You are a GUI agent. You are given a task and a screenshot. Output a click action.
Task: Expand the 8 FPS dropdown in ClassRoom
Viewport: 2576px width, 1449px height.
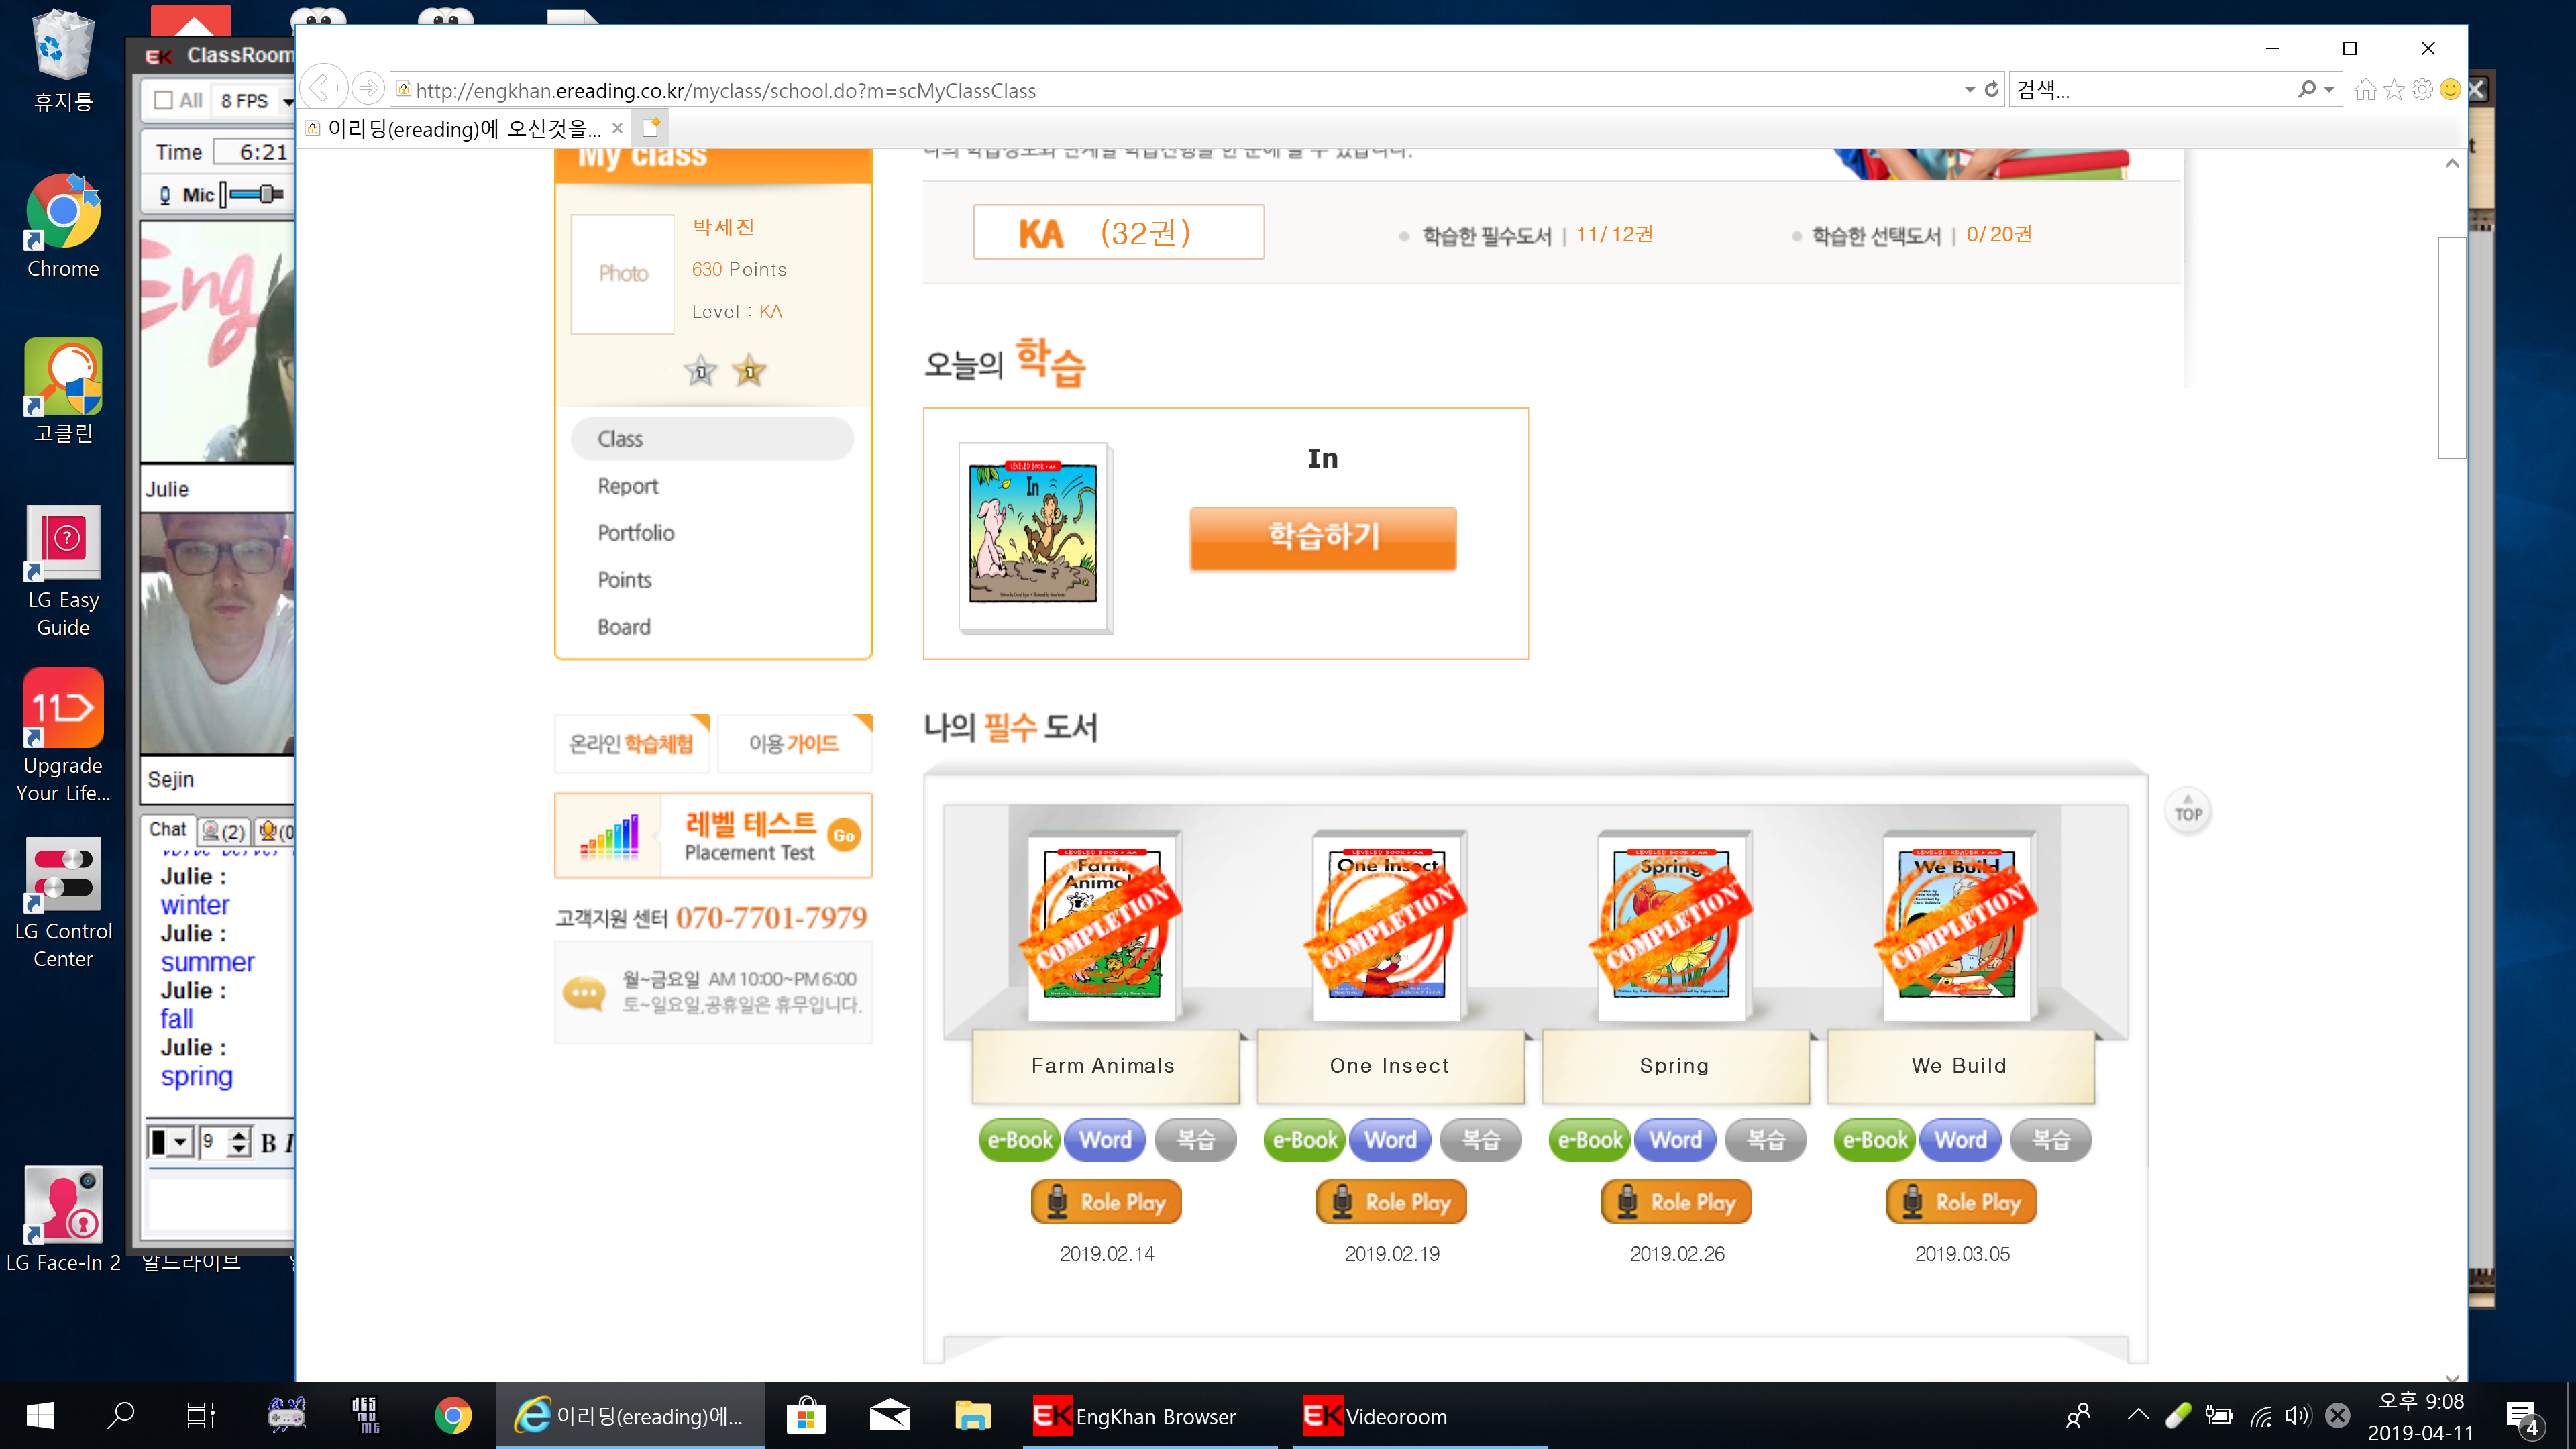click(288, 101)
